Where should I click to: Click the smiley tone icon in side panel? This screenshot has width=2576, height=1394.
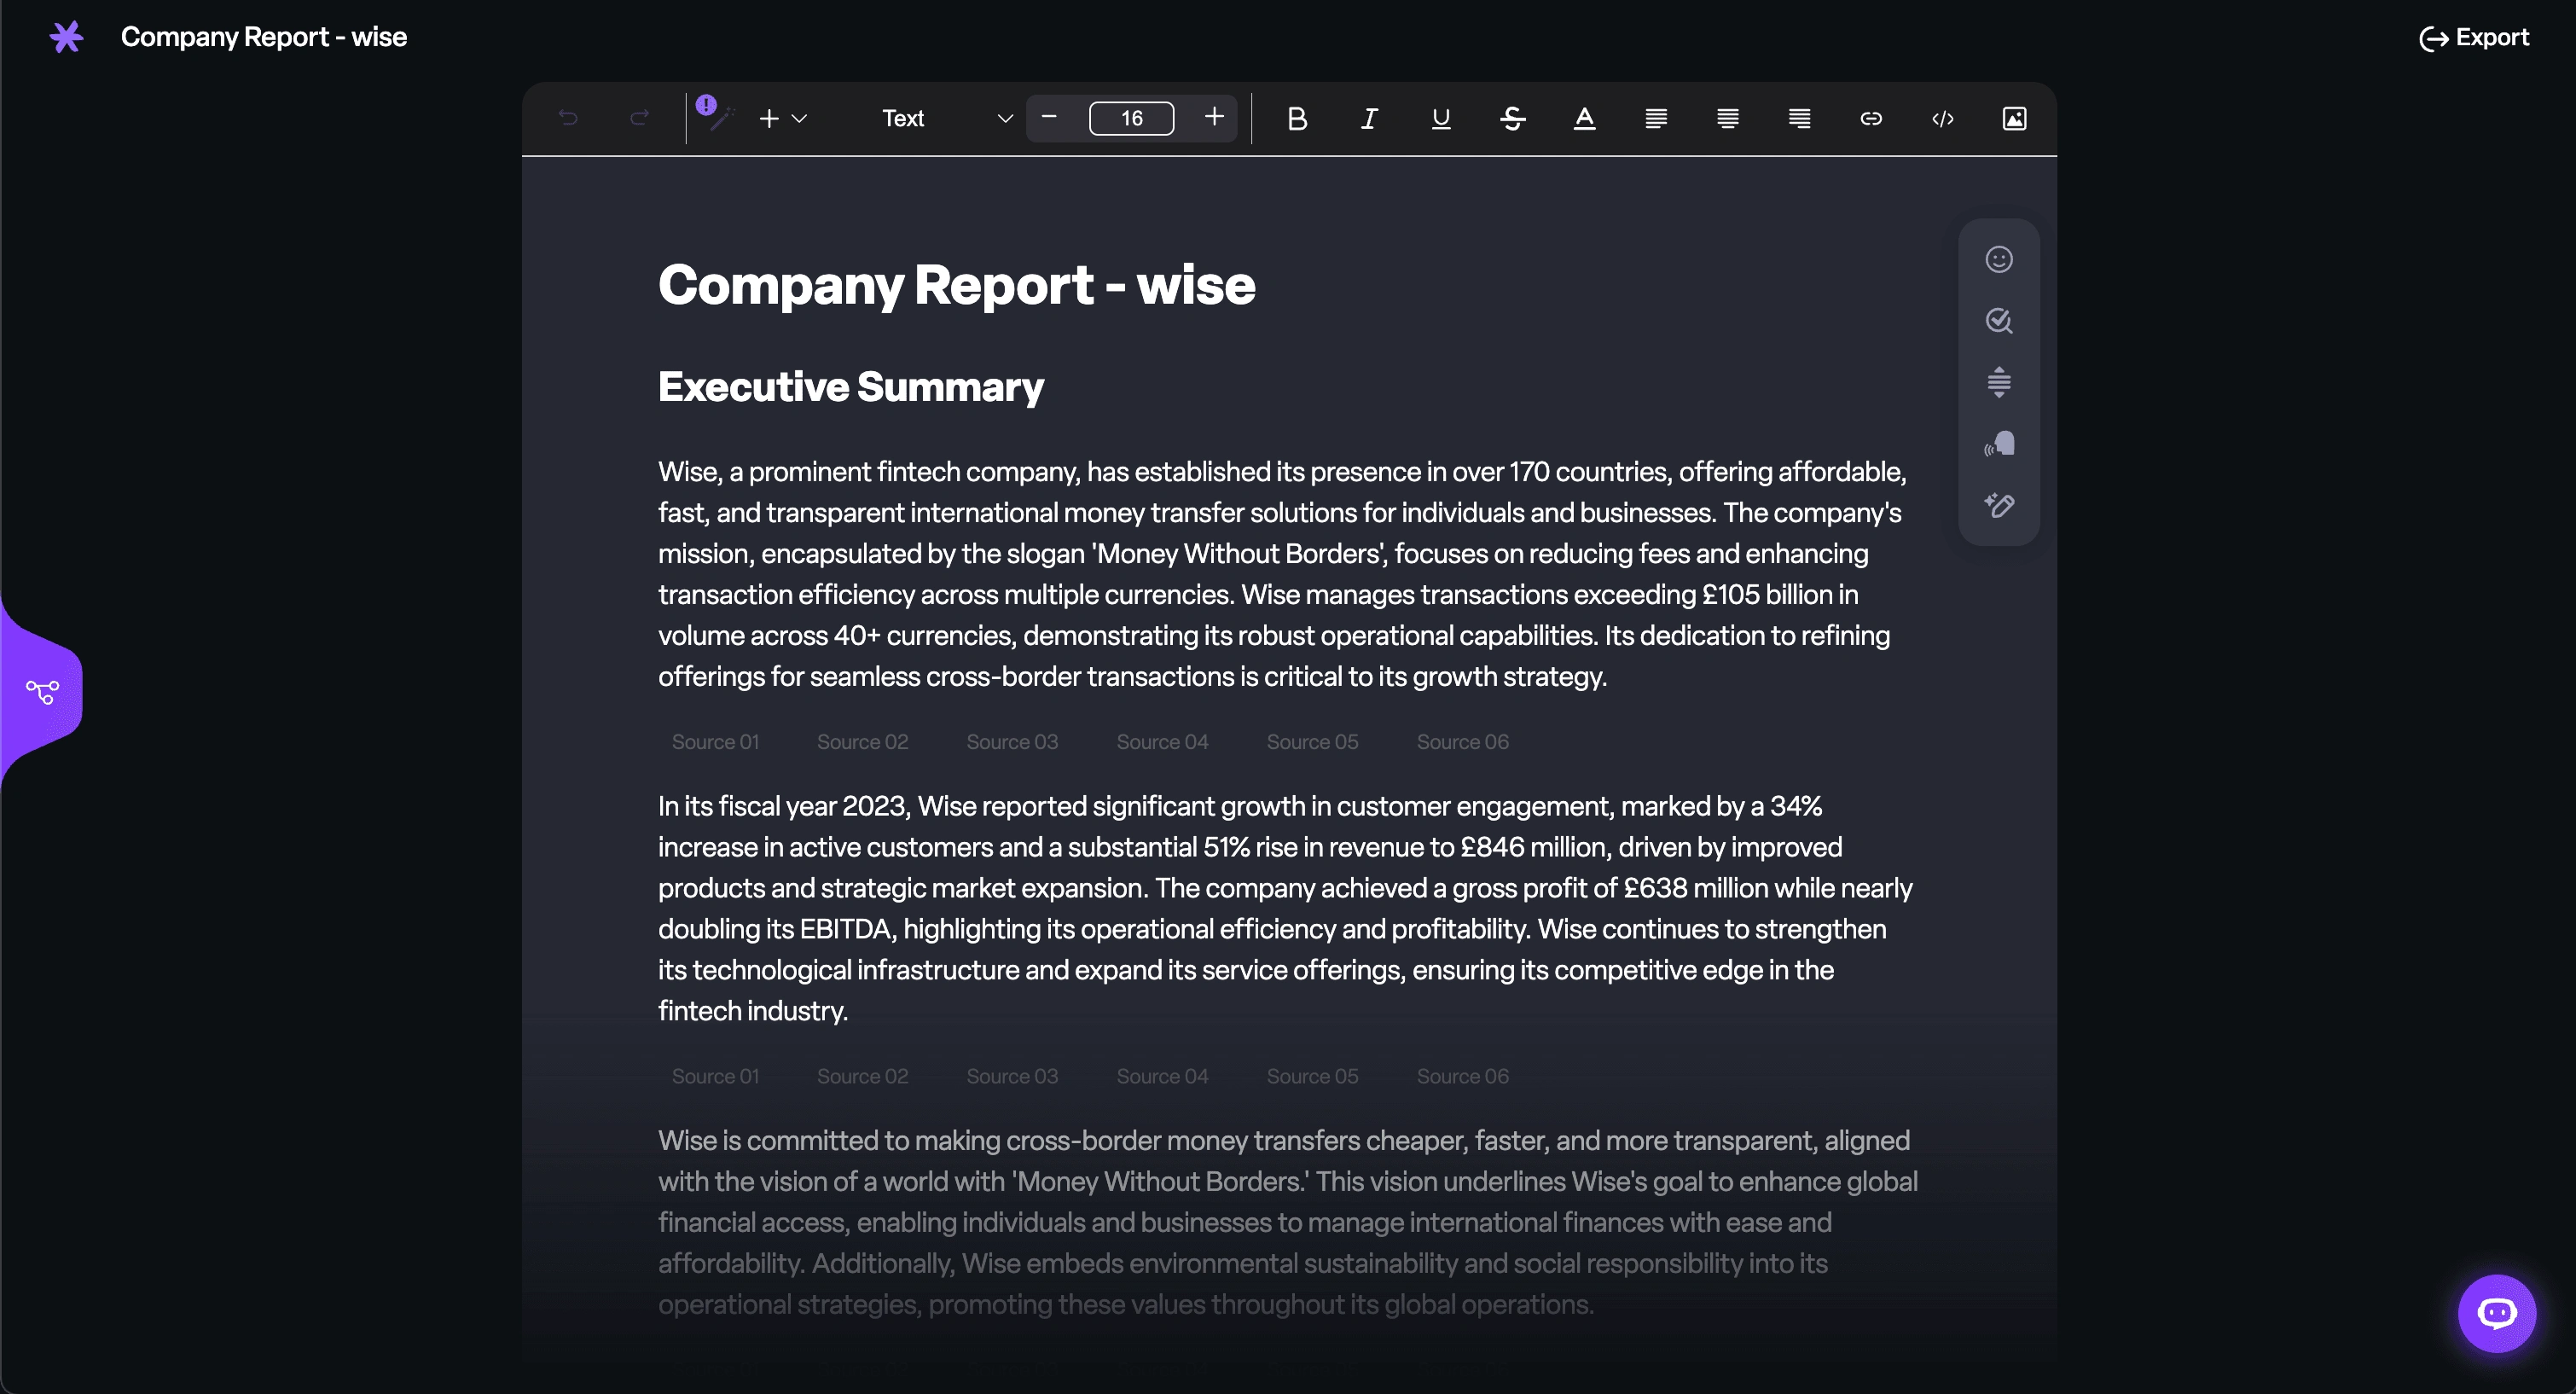click(1999, 260)
